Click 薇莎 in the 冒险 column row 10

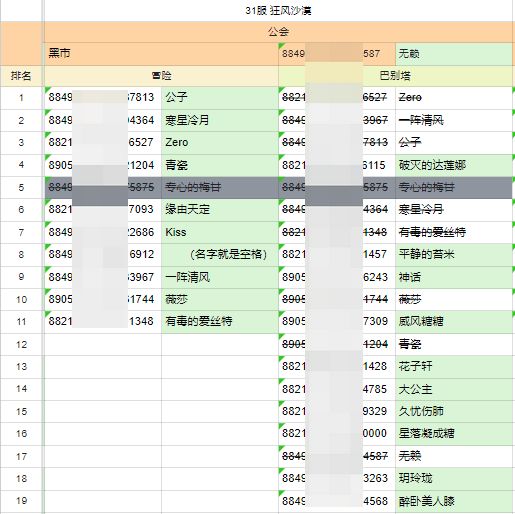220,299
